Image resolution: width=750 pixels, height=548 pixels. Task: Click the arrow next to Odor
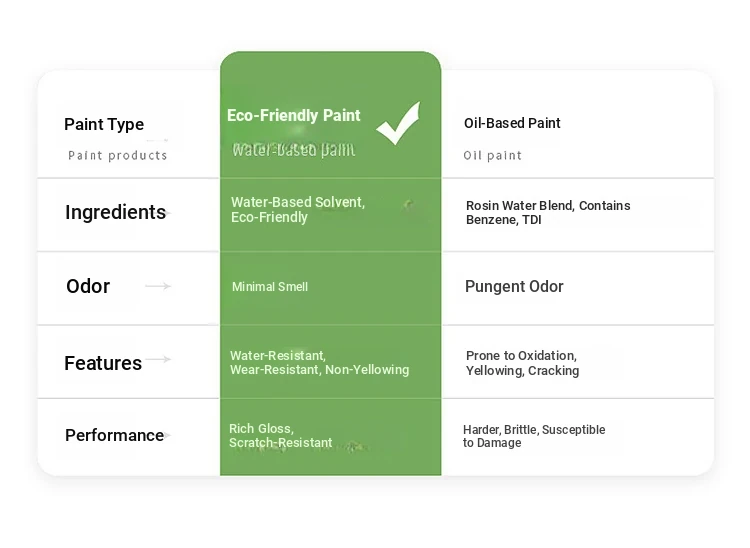point(158,286)
